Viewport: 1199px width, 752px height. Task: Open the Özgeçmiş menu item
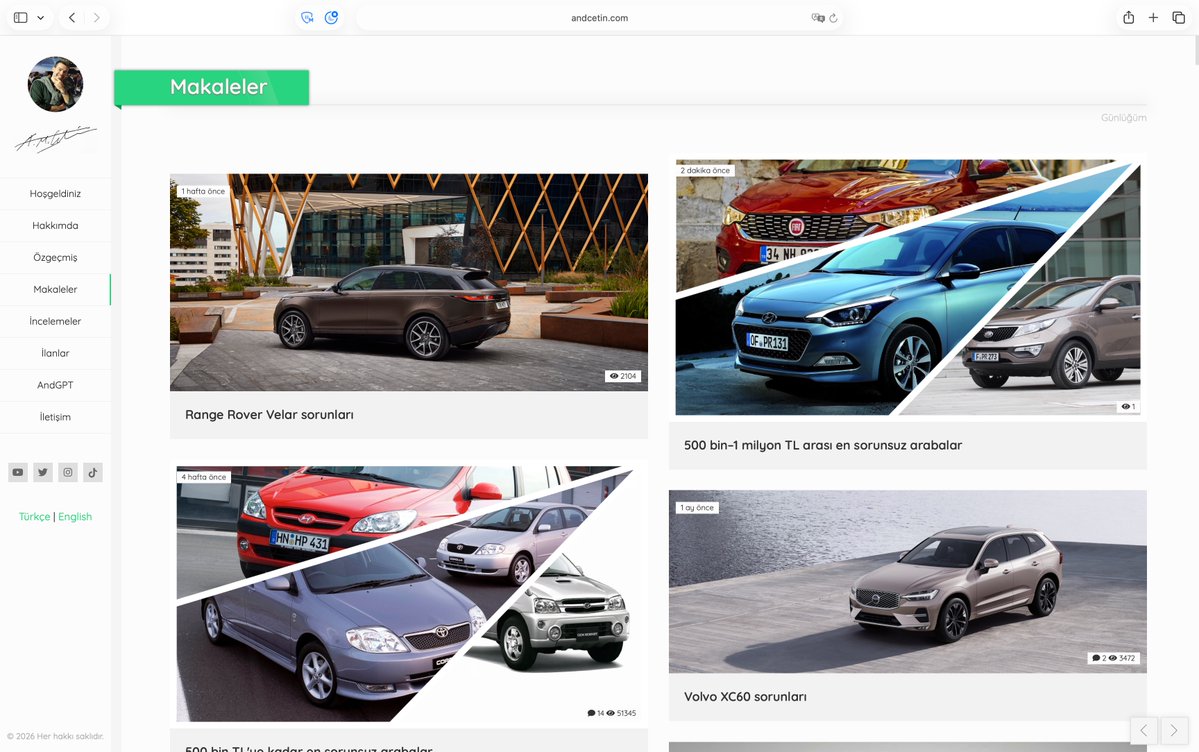click(x=55, y=258)
